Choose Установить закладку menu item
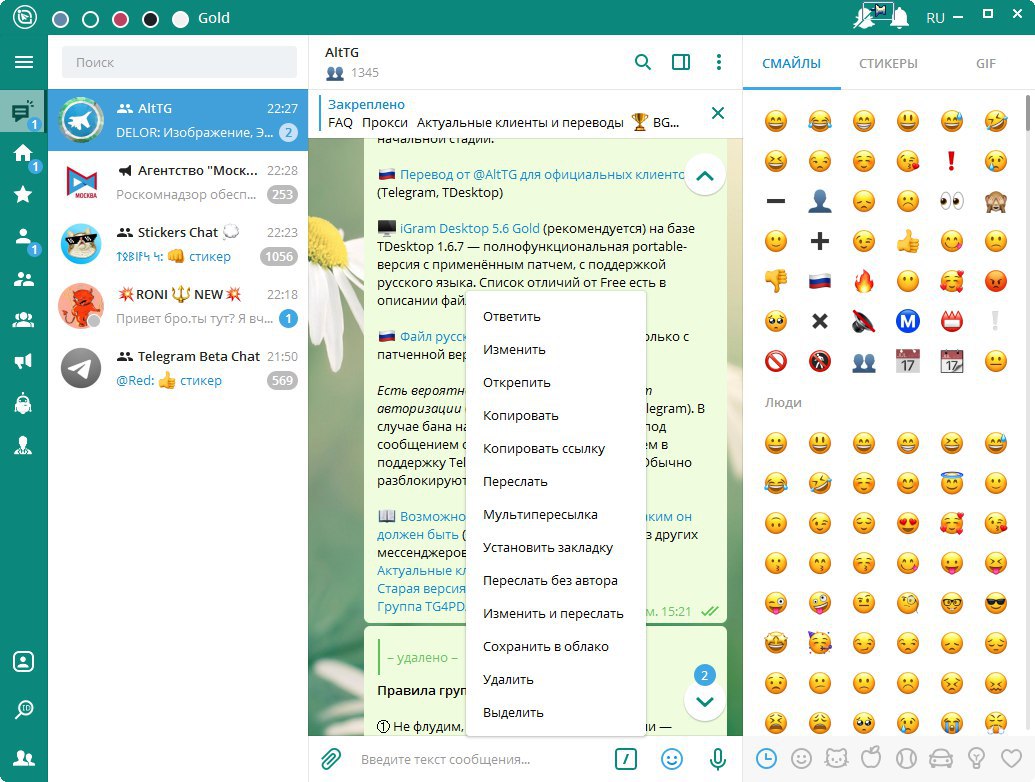Screen dimensions: 1035x782 click(x=556, y=548)
